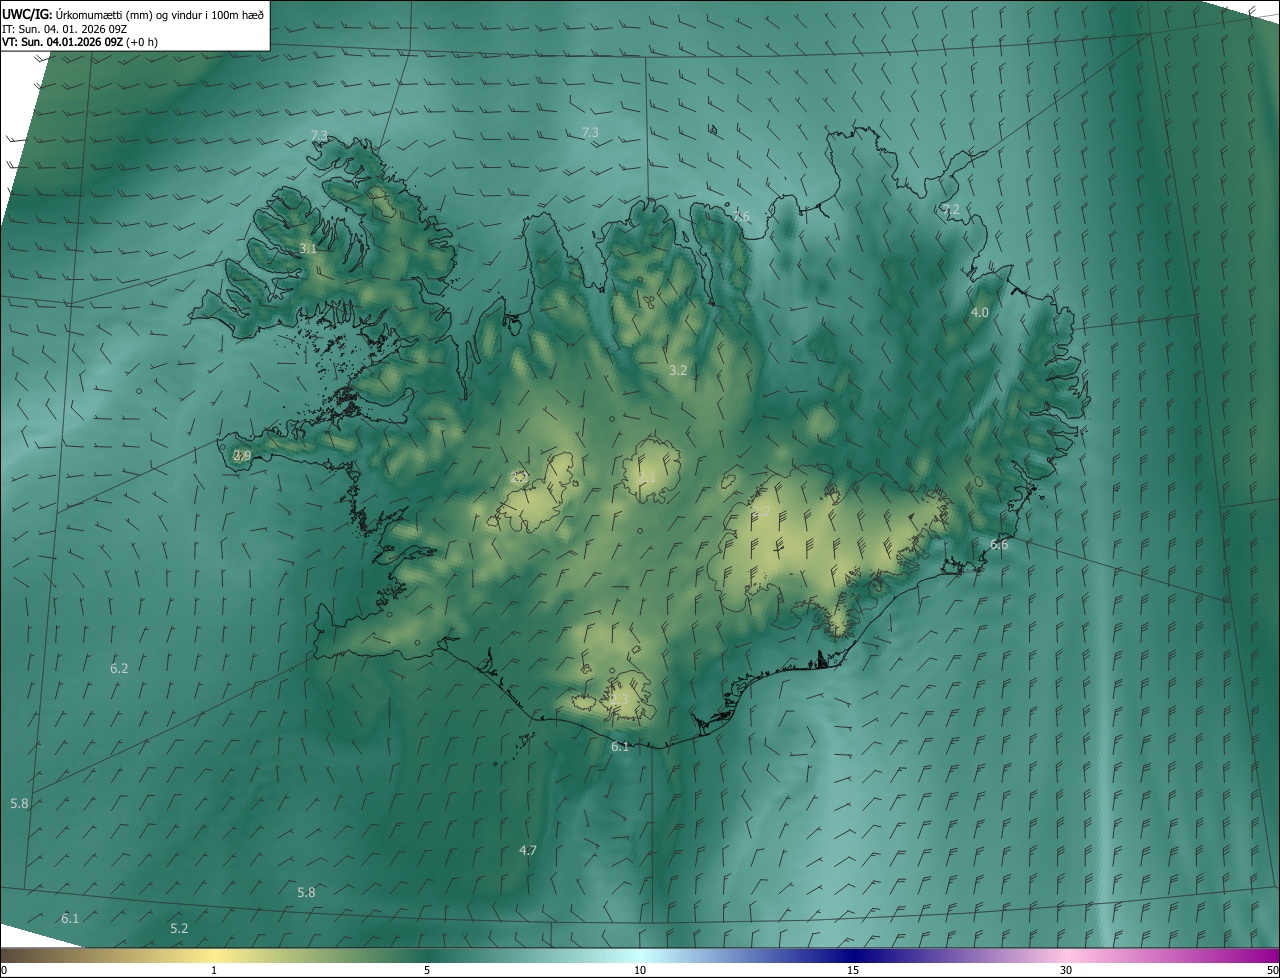
Task: Click the 3.2 value label
Action: pyautogui.click(x=678, y=370)
